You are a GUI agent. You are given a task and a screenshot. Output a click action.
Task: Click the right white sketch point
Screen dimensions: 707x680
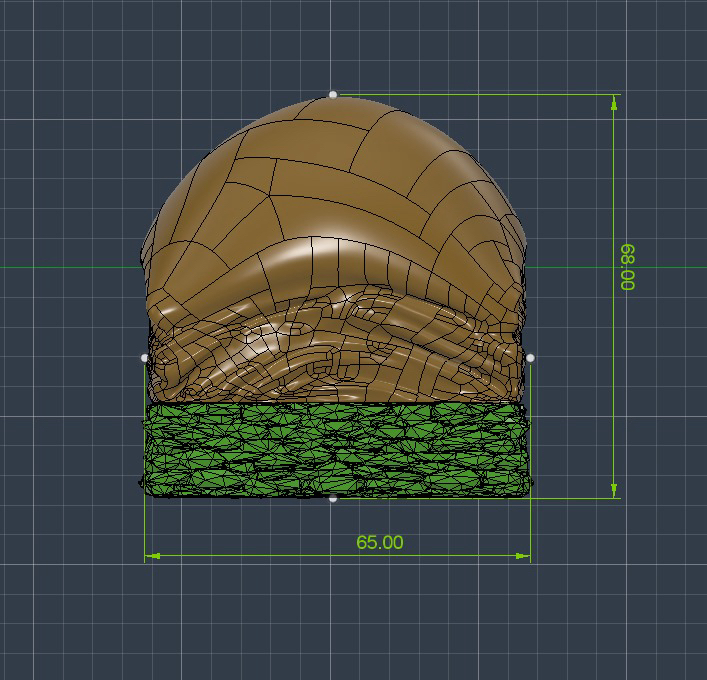click(530, 358)
